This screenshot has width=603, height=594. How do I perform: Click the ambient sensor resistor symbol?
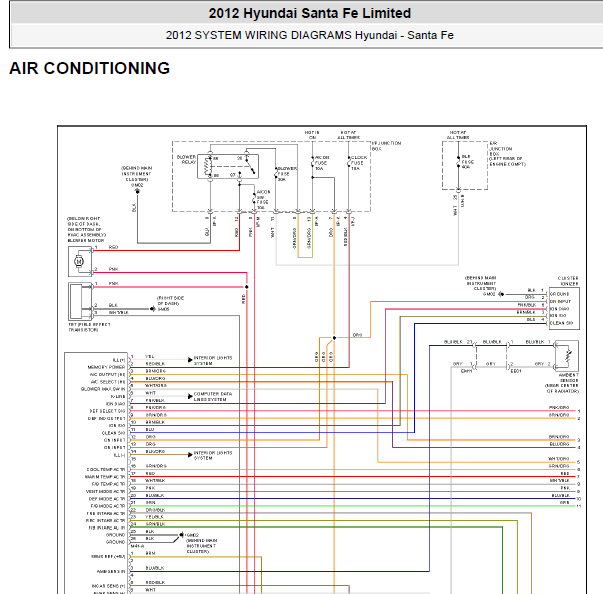click(x=568, y=356)
